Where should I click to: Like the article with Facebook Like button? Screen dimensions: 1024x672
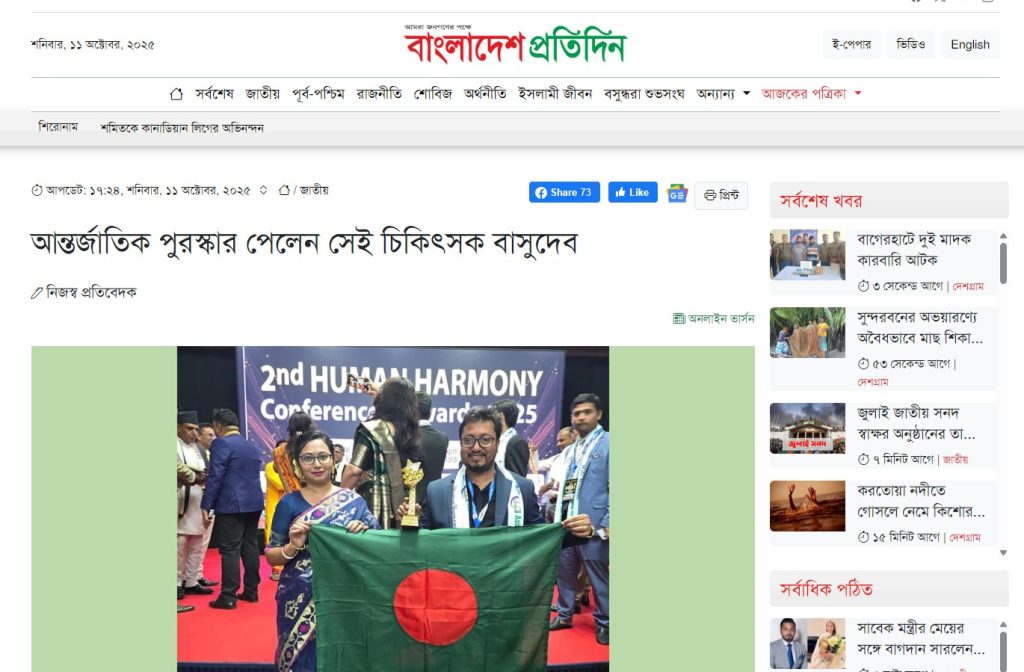(x=632, y=192)
